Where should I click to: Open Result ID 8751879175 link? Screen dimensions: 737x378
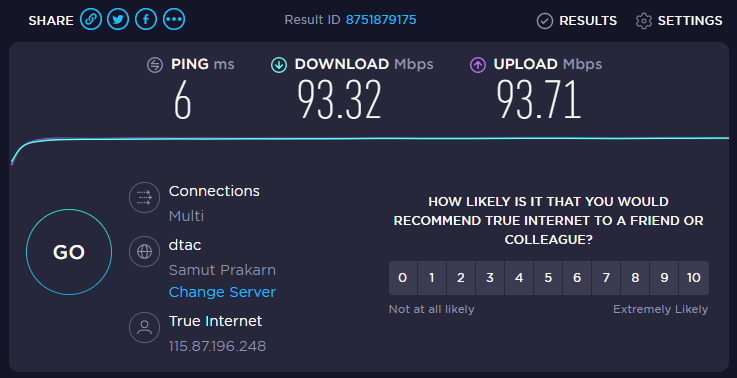381,20
